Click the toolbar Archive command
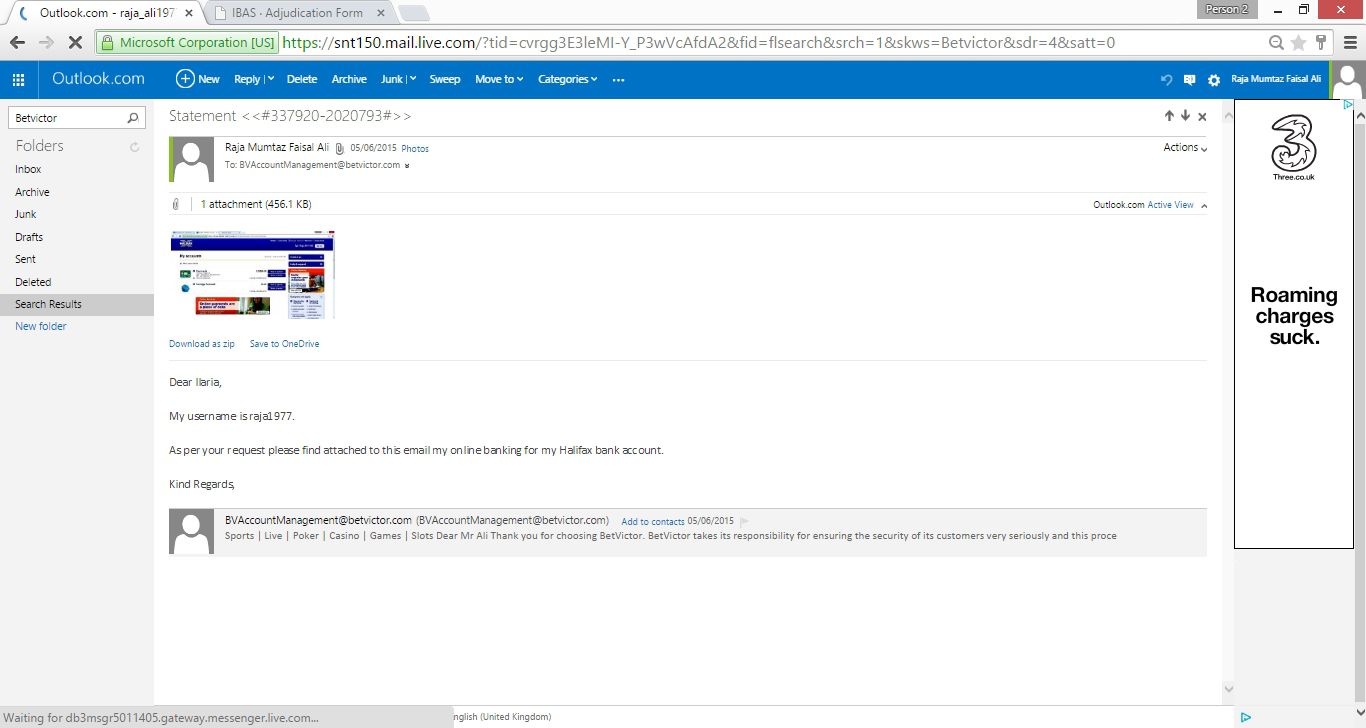This screenshot has height=728, width=1366. (x=349, y=80)
